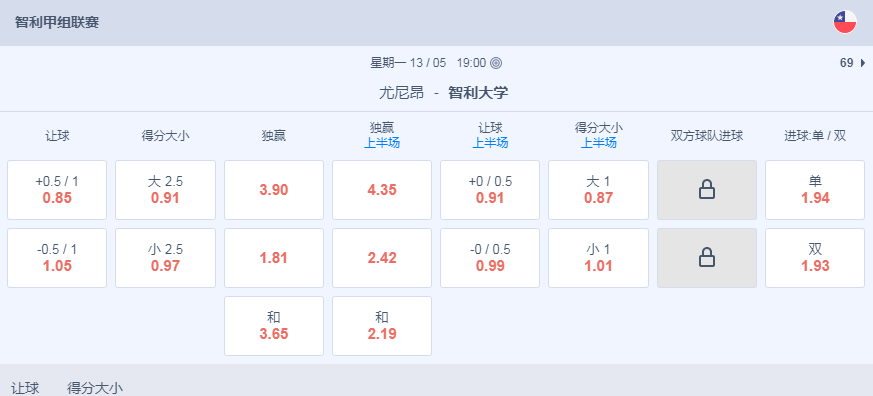The height and width of the screenshot is (396, 873).
Task: Click the lower locked 双方球队进球 cell
Action: pyautogui.click(x=707, y=258)
